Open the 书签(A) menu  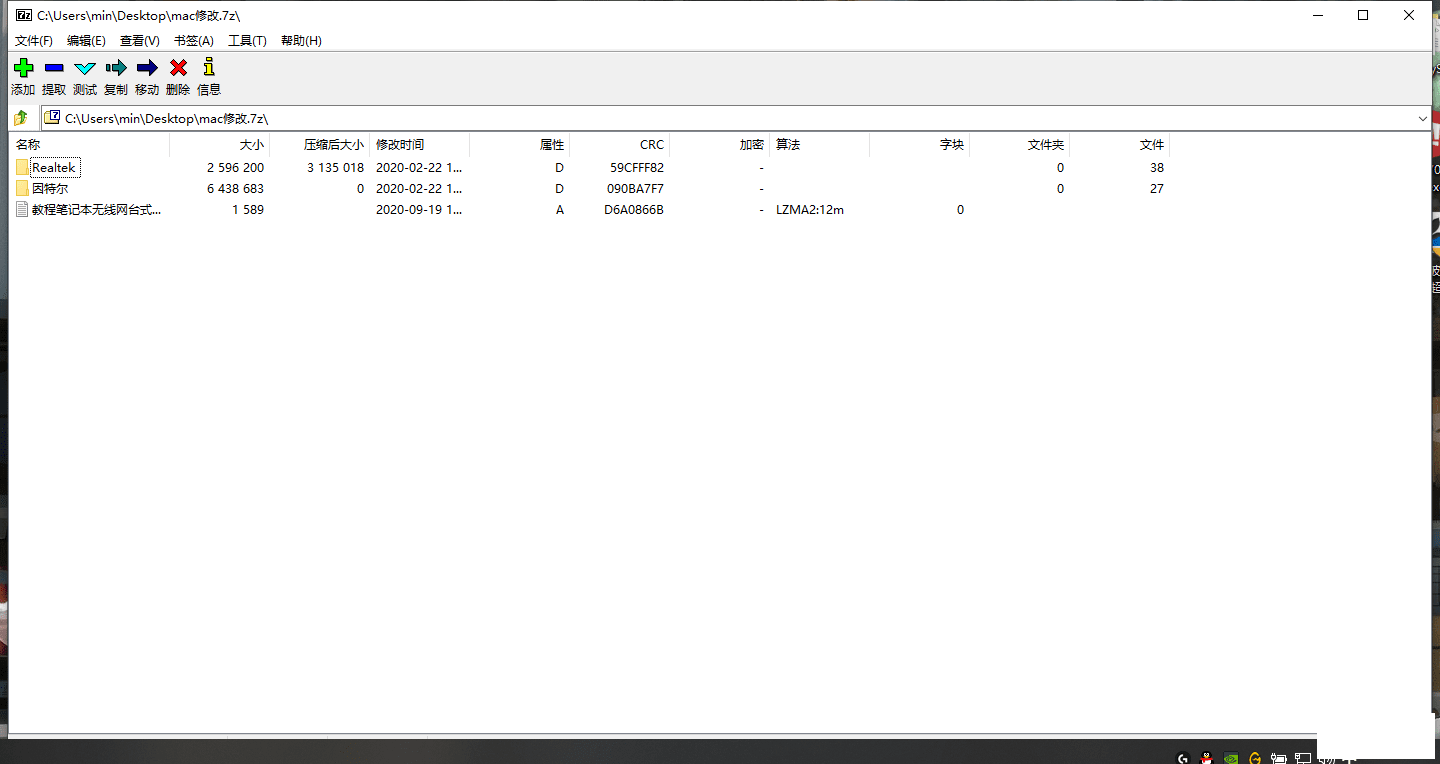194,41
